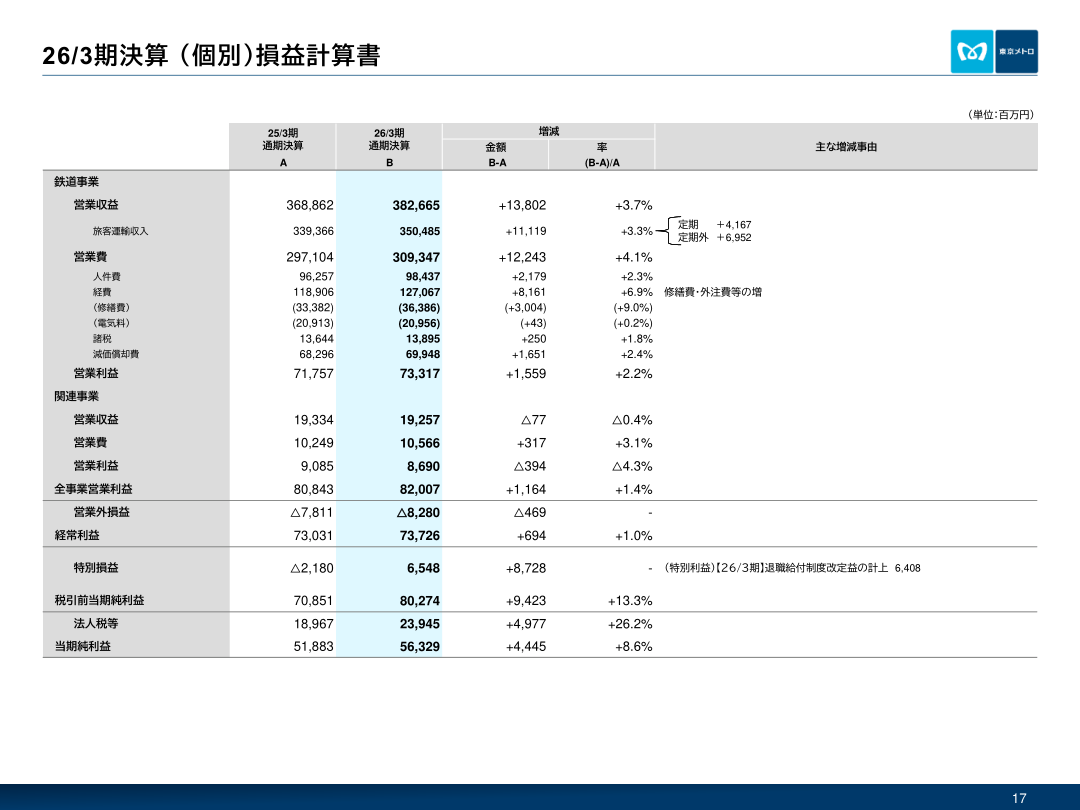The width and height of the screenshot is (1080, 810).
Task: Click the 修繕費・外注費等の増 note
Action: pyautogui.click(x=713, y=292)
